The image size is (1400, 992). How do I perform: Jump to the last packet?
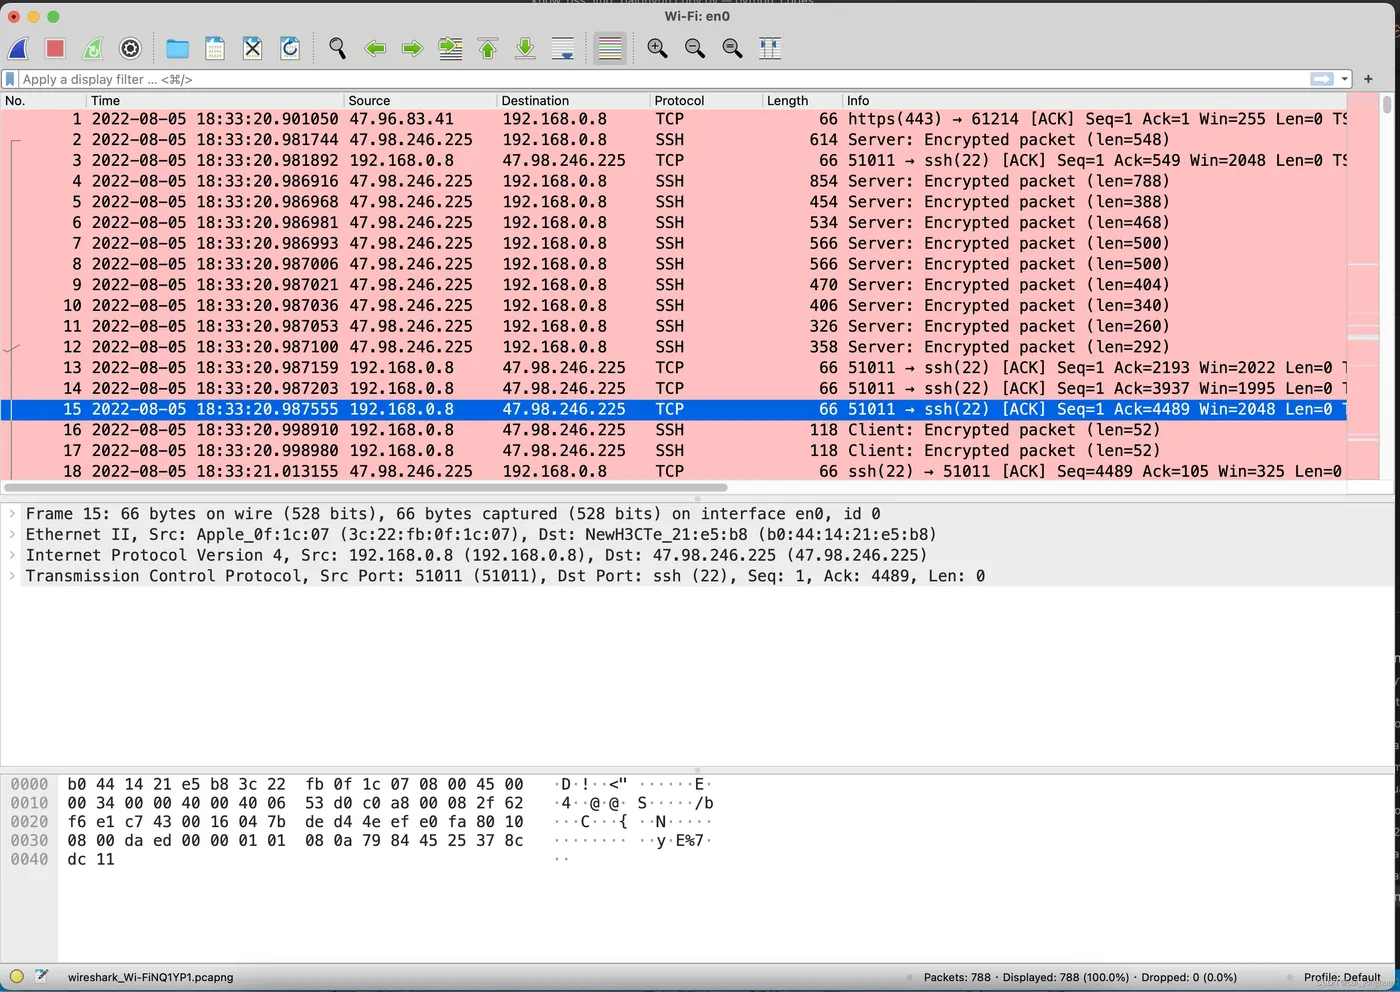[x=525, y=48]
